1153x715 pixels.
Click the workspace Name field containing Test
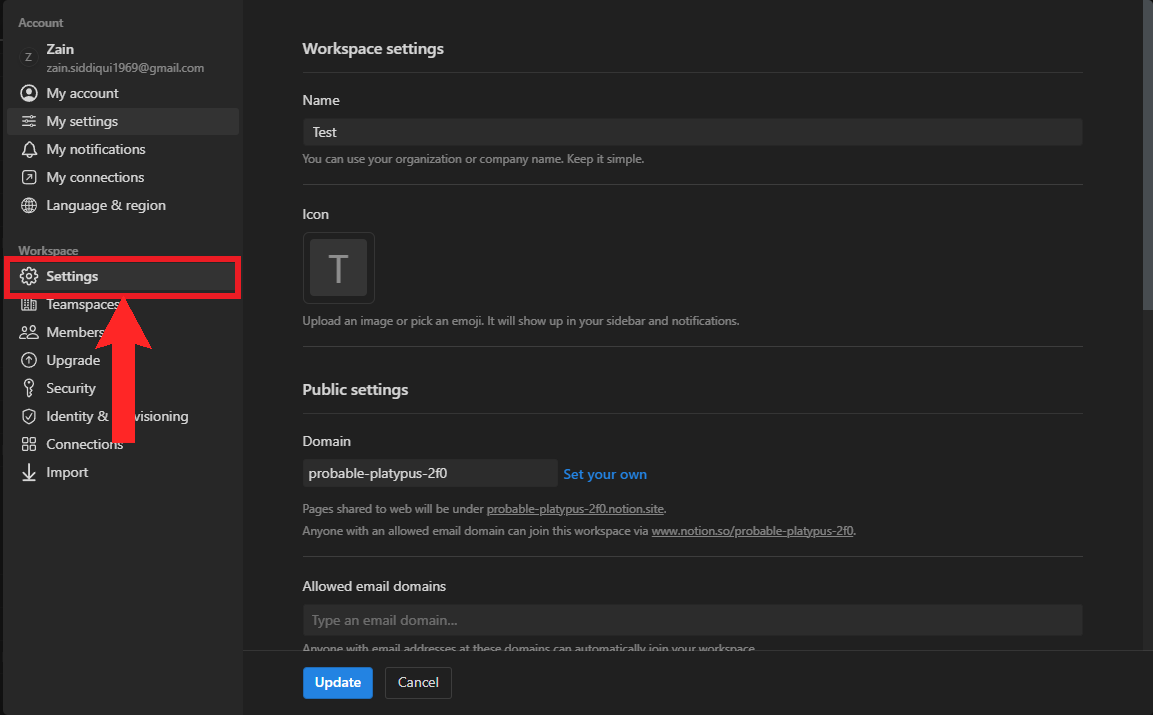point(692,132)
